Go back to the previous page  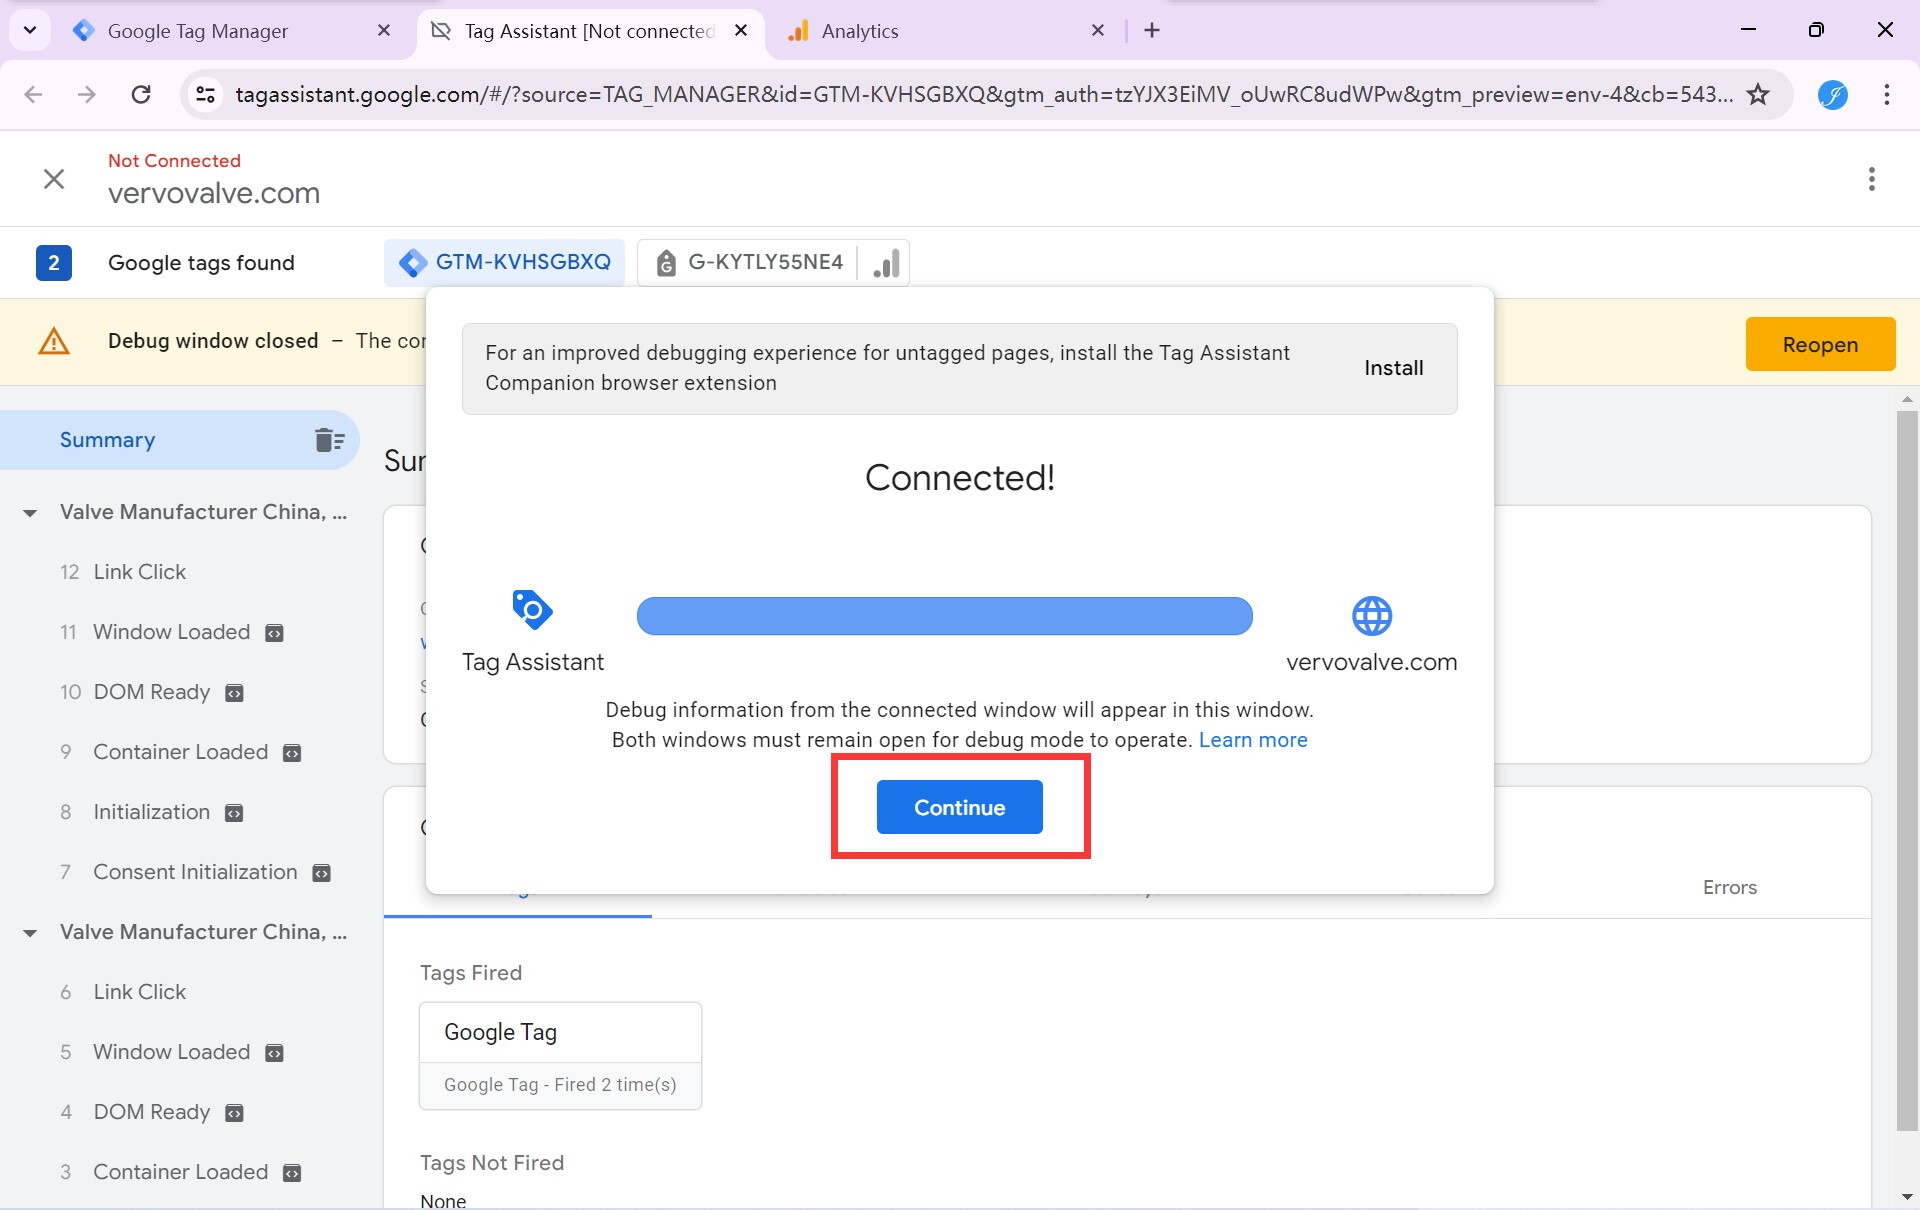33,94
